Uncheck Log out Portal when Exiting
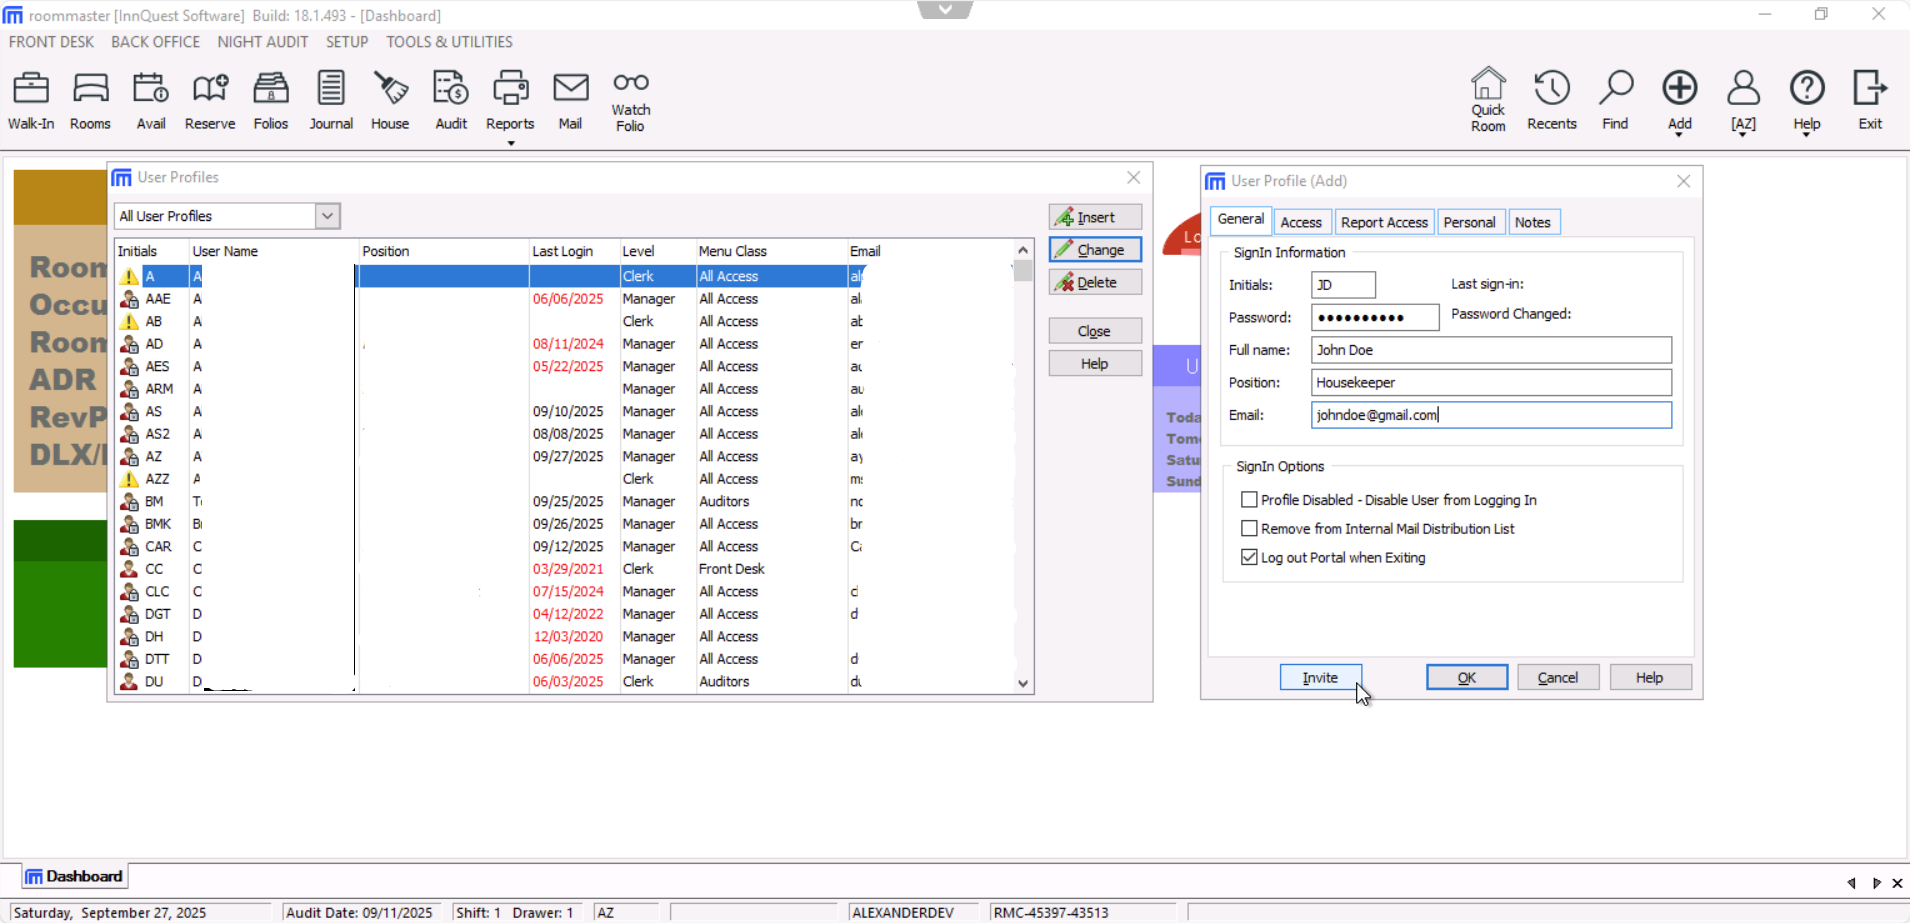Viewport: 1910px width, 923px height. pyautogui.click(x=1249, y=557)
